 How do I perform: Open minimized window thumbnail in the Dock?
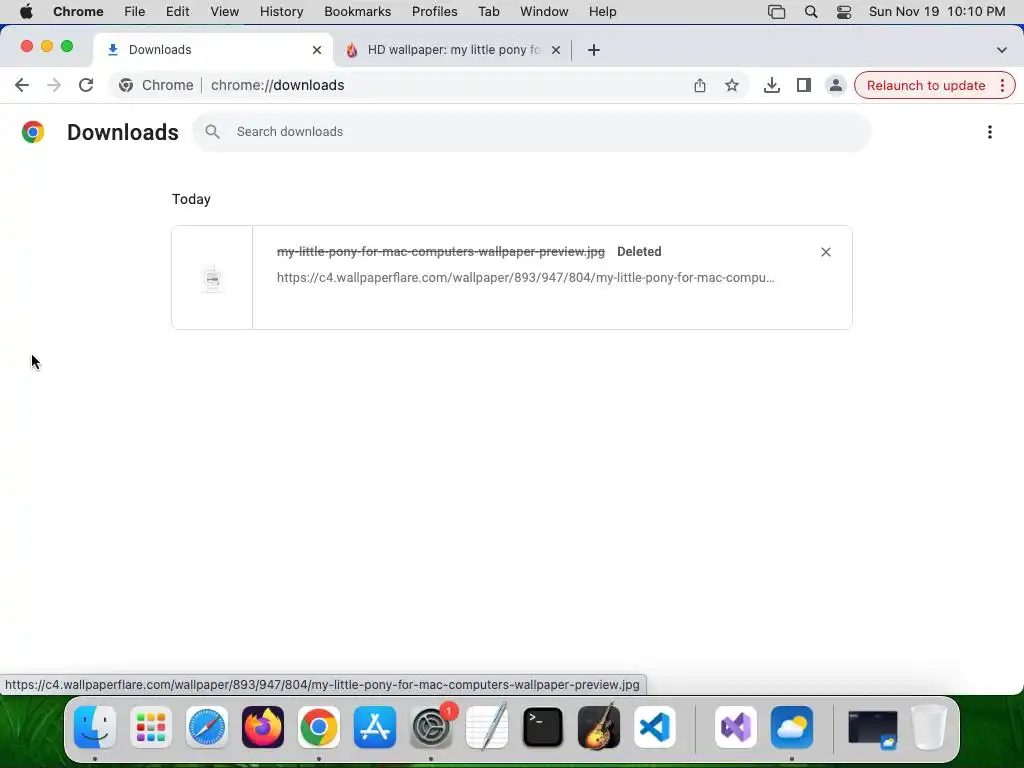[873, 728]
